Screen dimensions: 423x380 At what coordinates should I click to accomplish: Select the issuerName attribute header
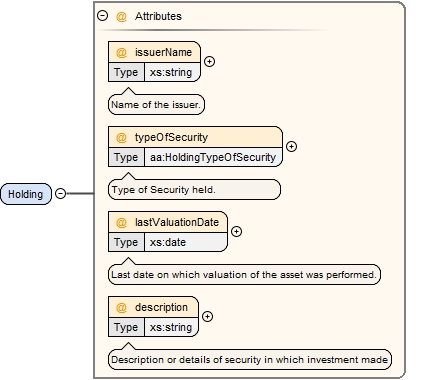155,52
